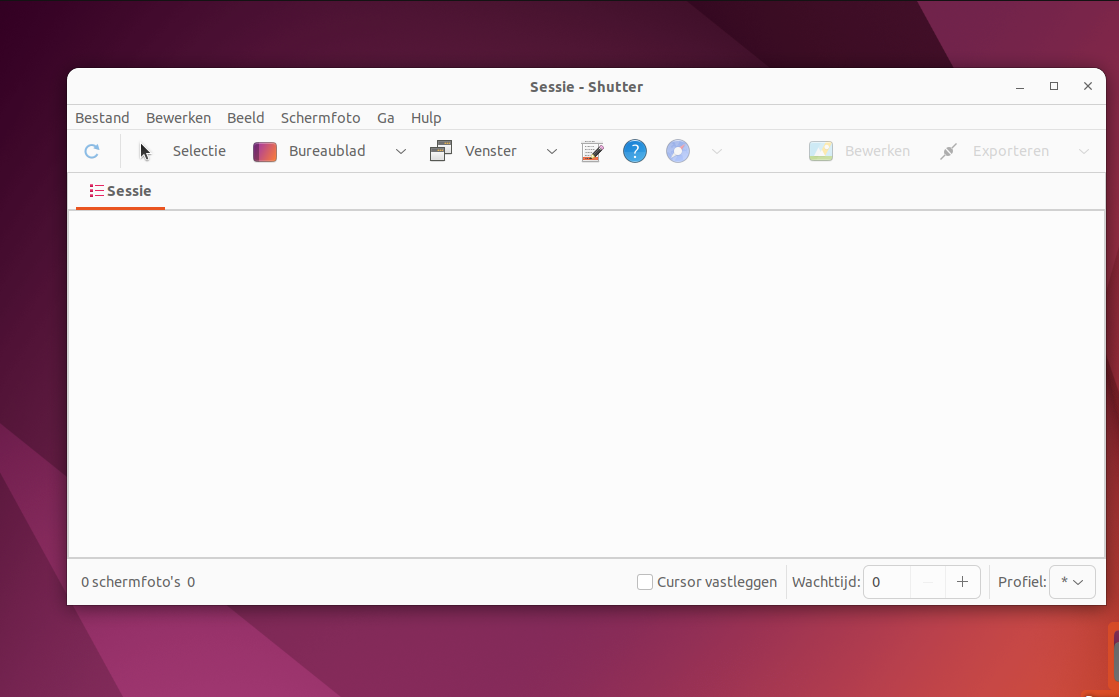Click the blue question mark tooltip capture icon
The width and height of the screenshot is (1119, 697).
pyautogui.click(x=634, y=151)
